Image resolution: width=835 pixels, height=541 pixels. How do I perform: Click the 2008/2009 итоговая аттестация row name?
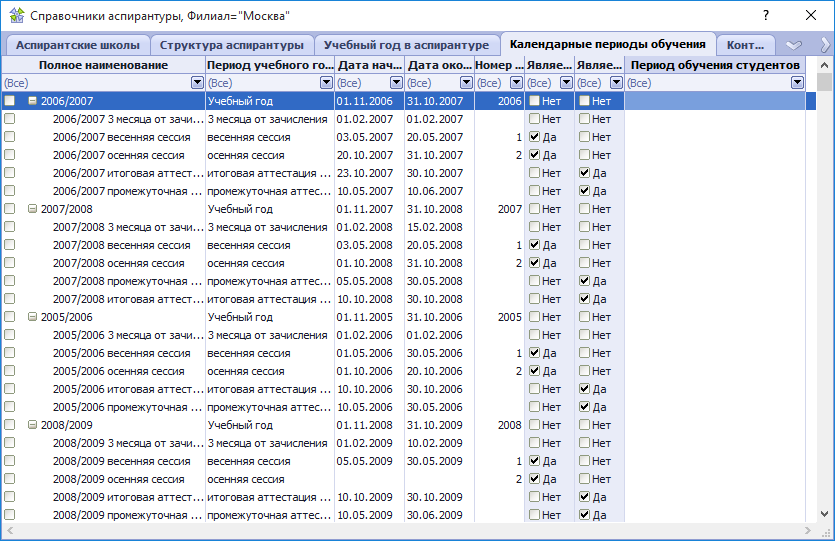tap(120, 497)
